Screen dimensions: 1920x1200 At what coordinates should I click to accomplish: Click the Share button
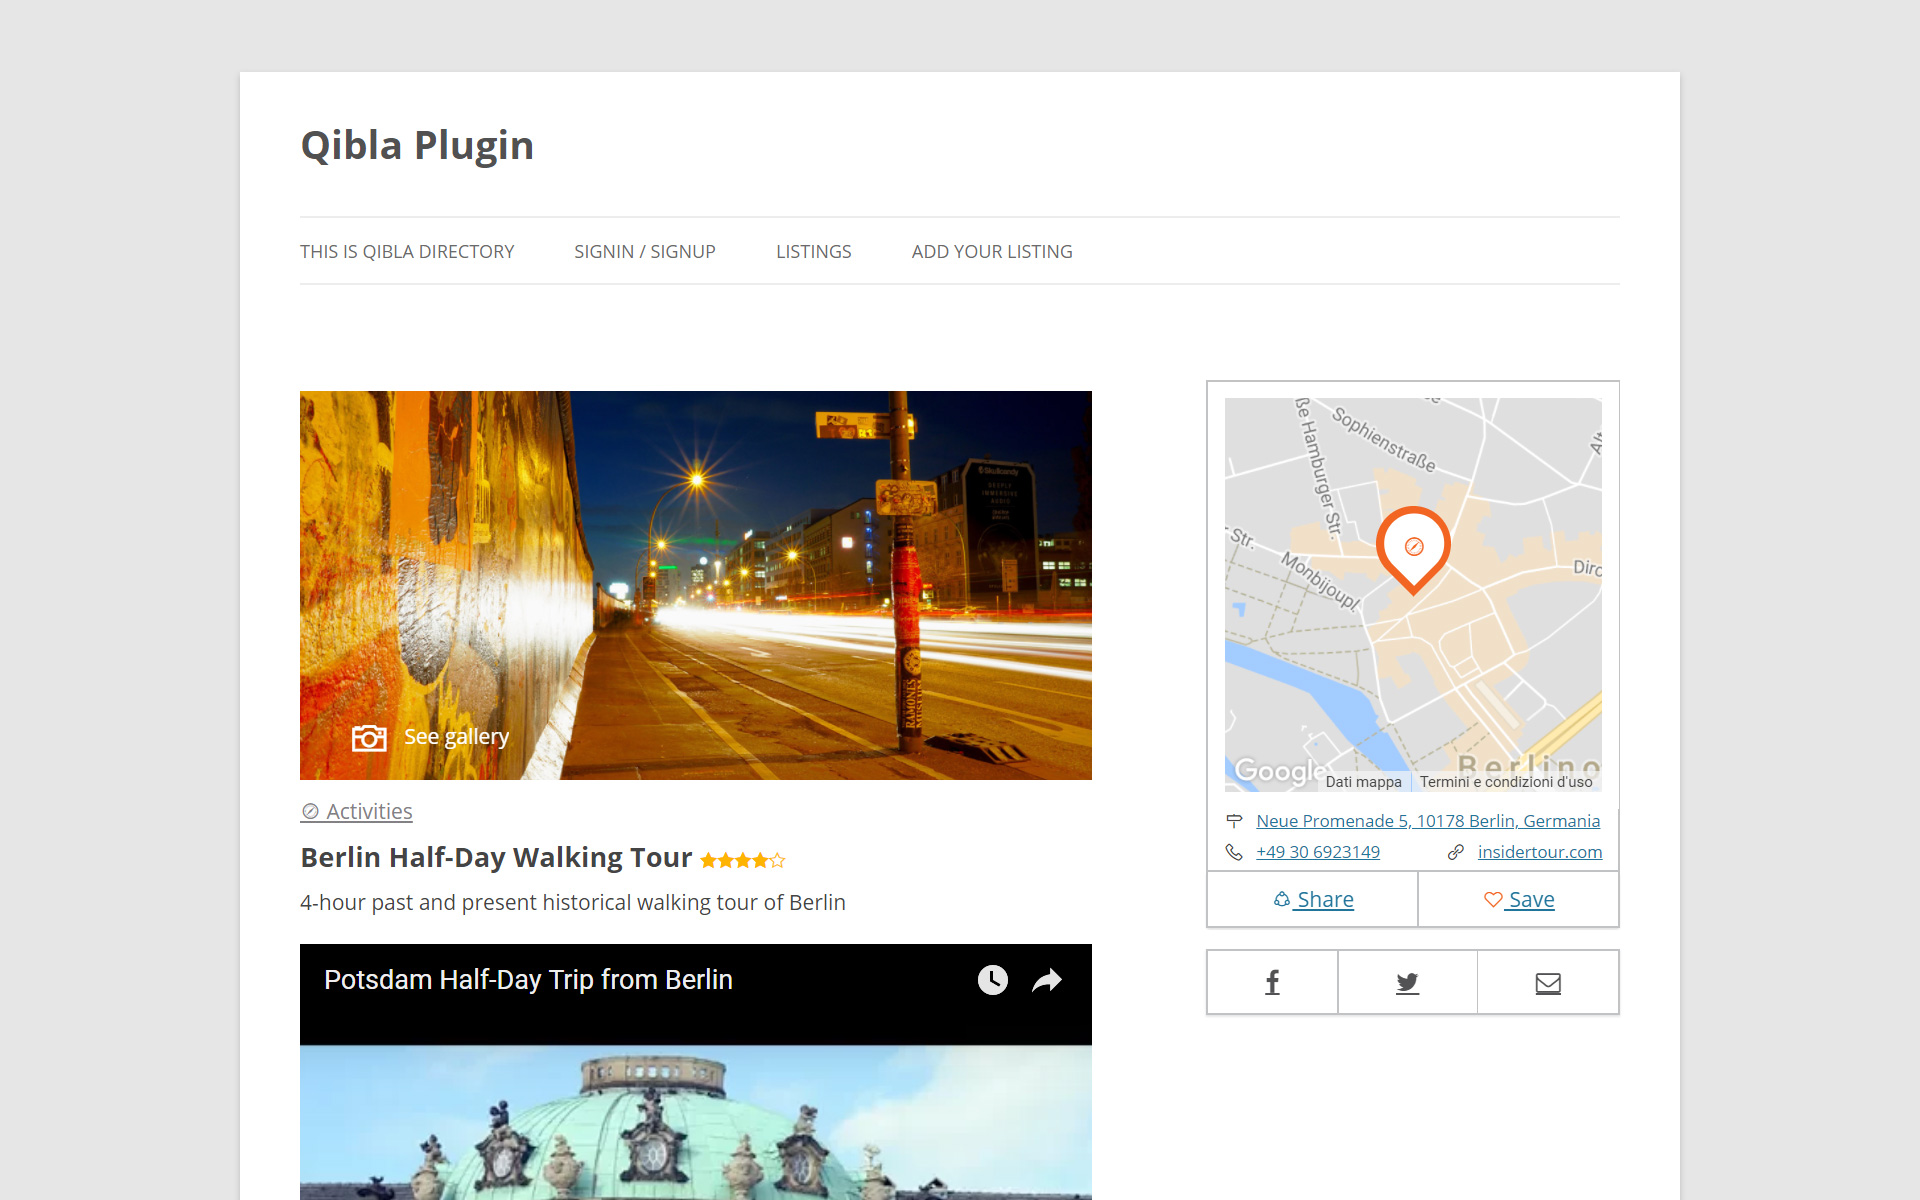[x=1313, y=900]
